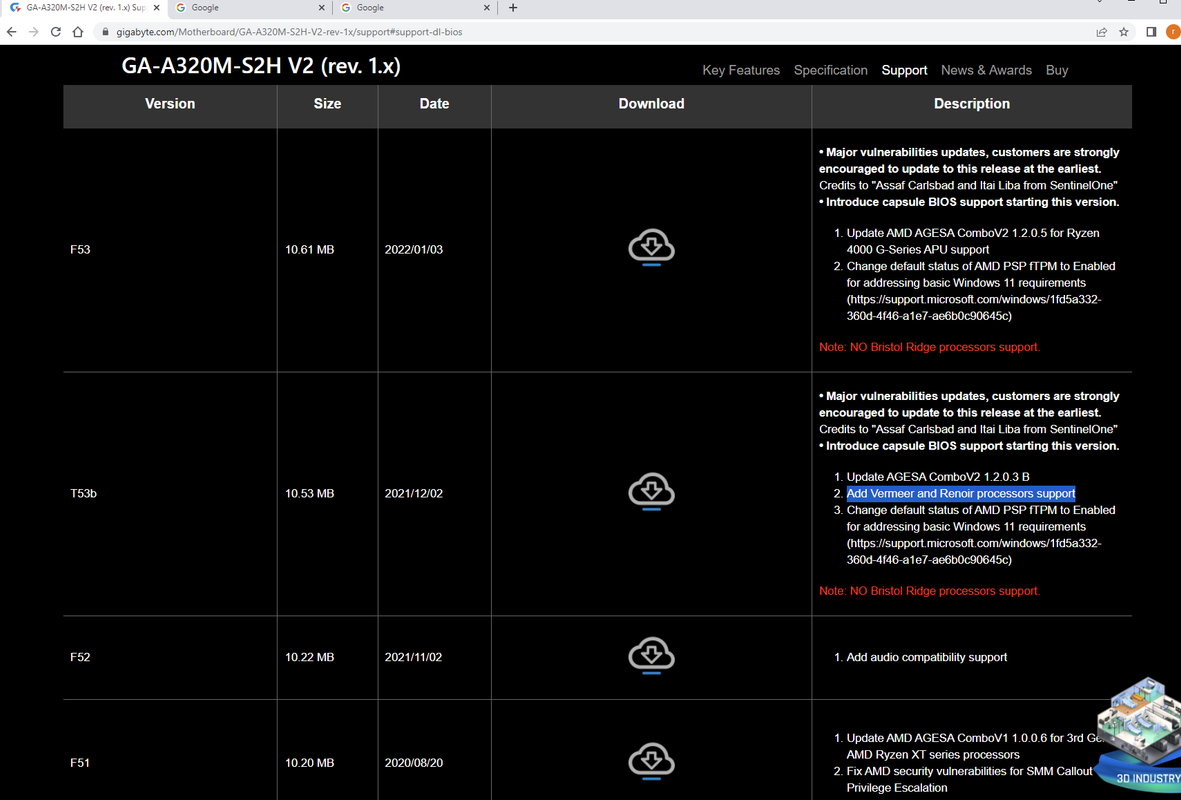The width and height of the screenshot is (1181, 800).
Task: Click the 10.22 MB size value
Action: (310, 657)
